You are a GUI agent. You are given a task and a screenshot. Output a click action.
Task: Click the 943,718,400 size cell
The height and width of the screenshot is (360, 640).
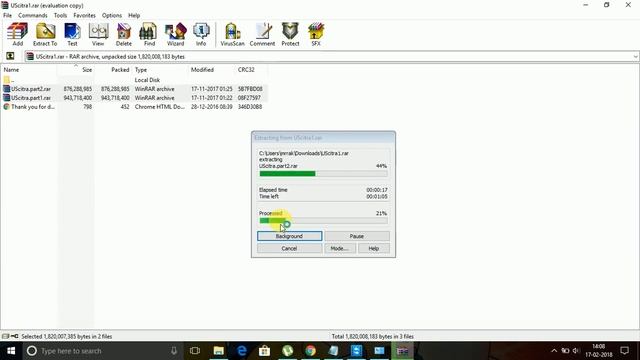pyautogui.click(x=78, y=98)
